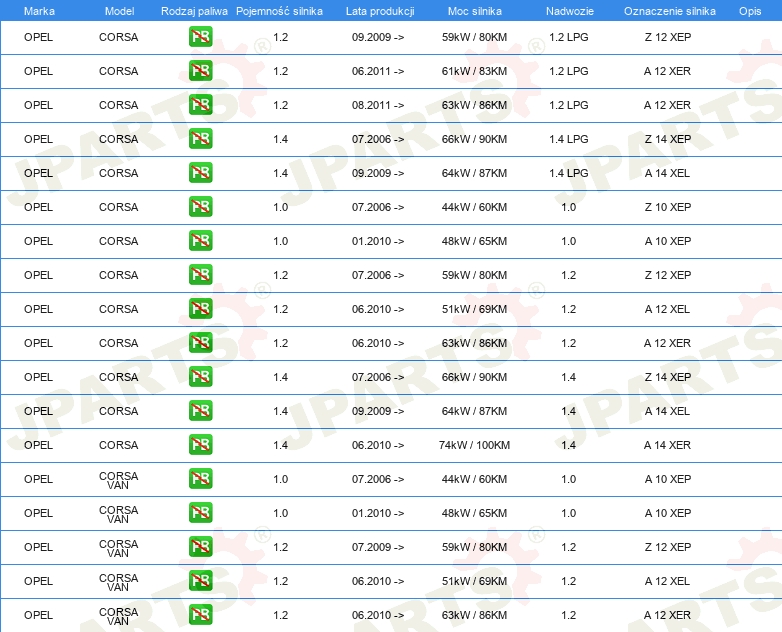The height and width of the screenshot is (632, 782).
Task: Click 'A 12 XER' in the 06.2011 row
Action: pos(667,71)
